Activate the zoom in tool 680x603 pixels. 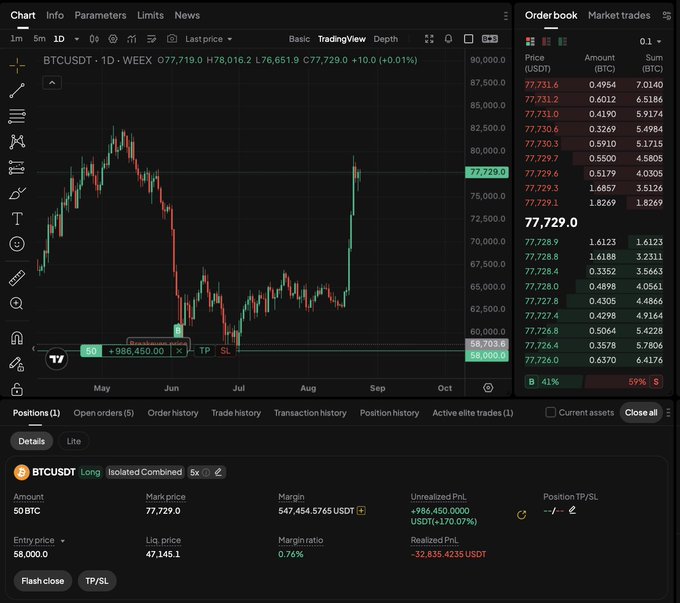coord(17,303)
